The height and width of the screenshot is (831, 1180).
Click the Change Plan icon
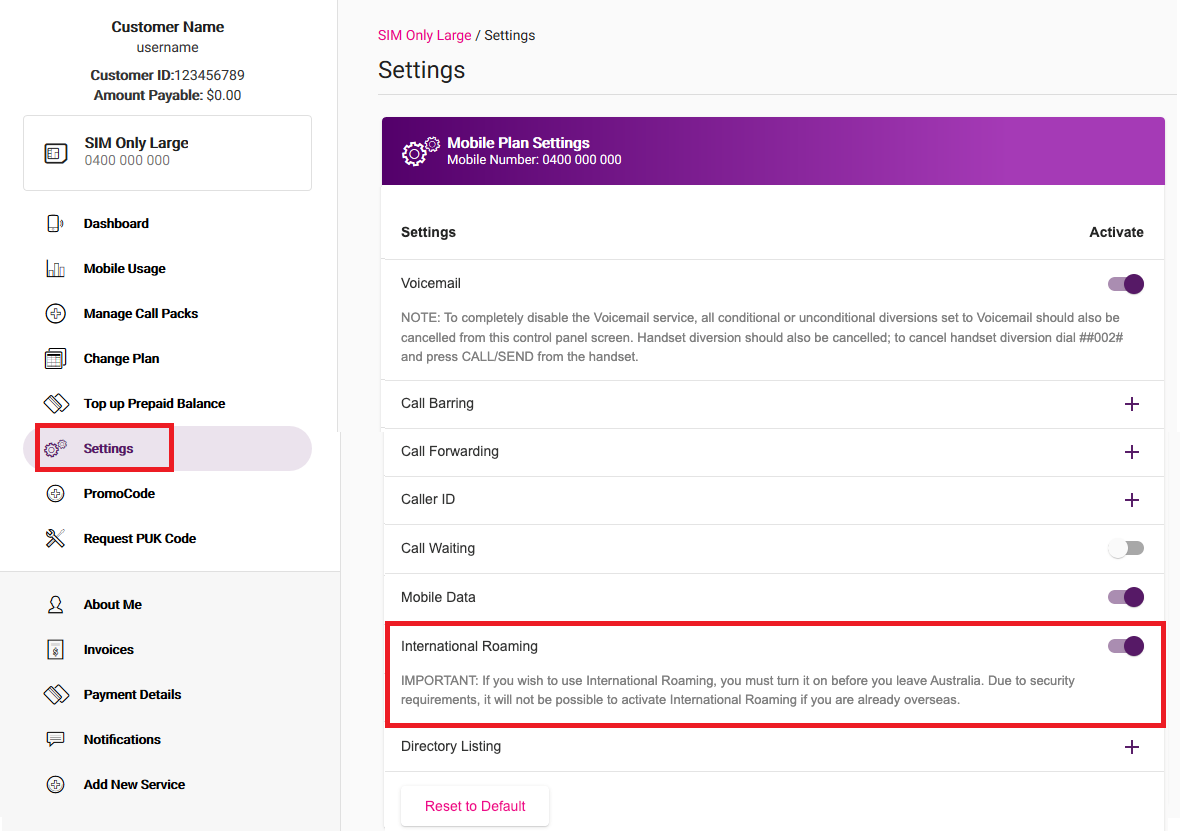pos(55,359)
